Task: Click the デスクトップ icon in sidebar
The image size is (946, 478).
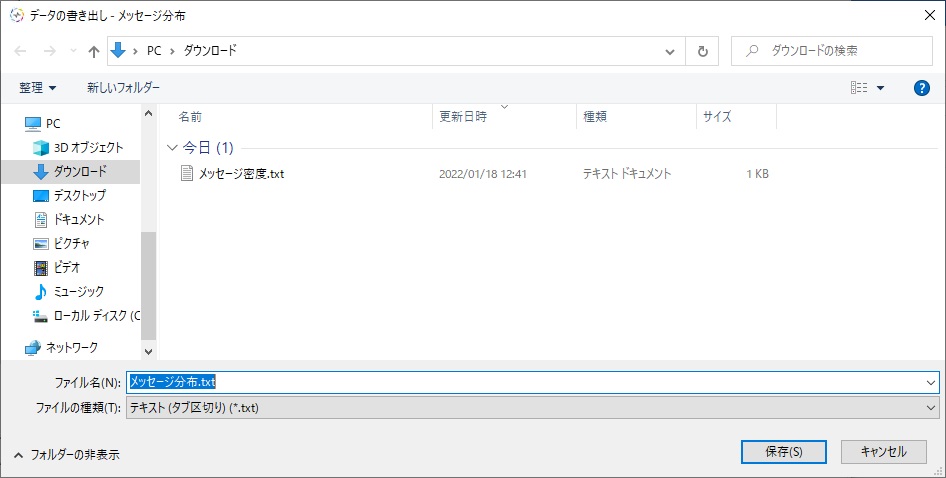Action: (40, 196)
